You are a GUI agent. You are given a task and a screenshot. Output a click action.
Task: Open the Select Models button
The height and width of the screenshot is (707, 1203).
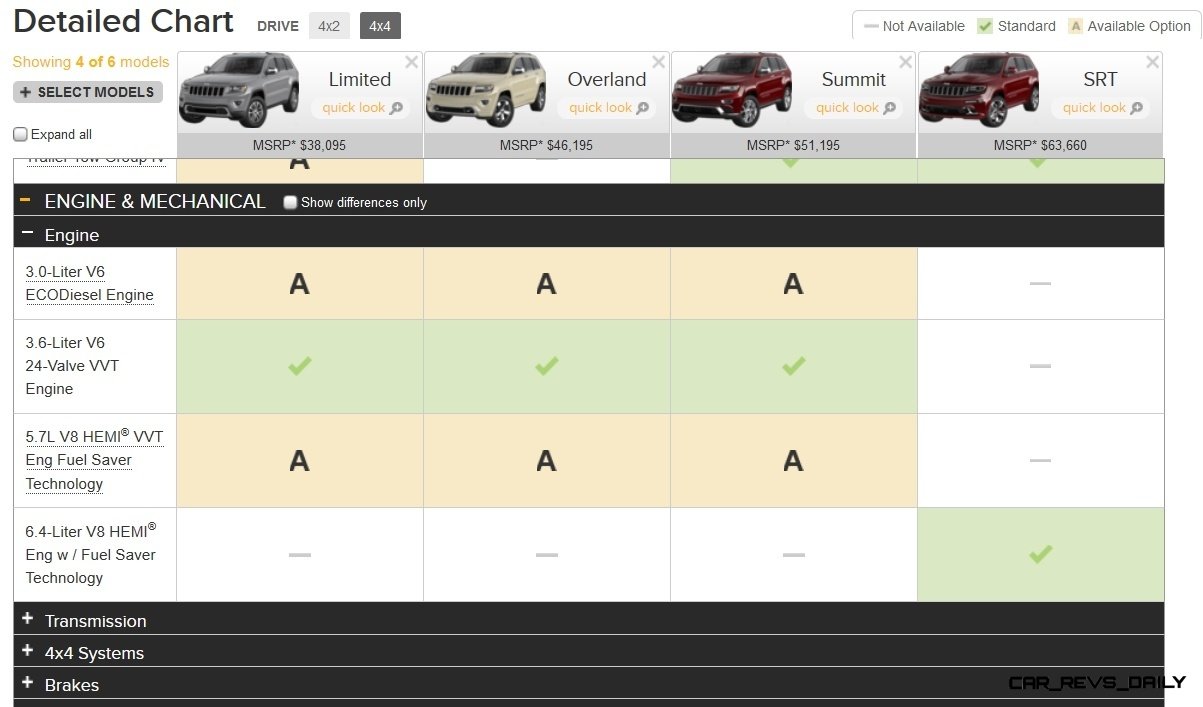(88, 92)
